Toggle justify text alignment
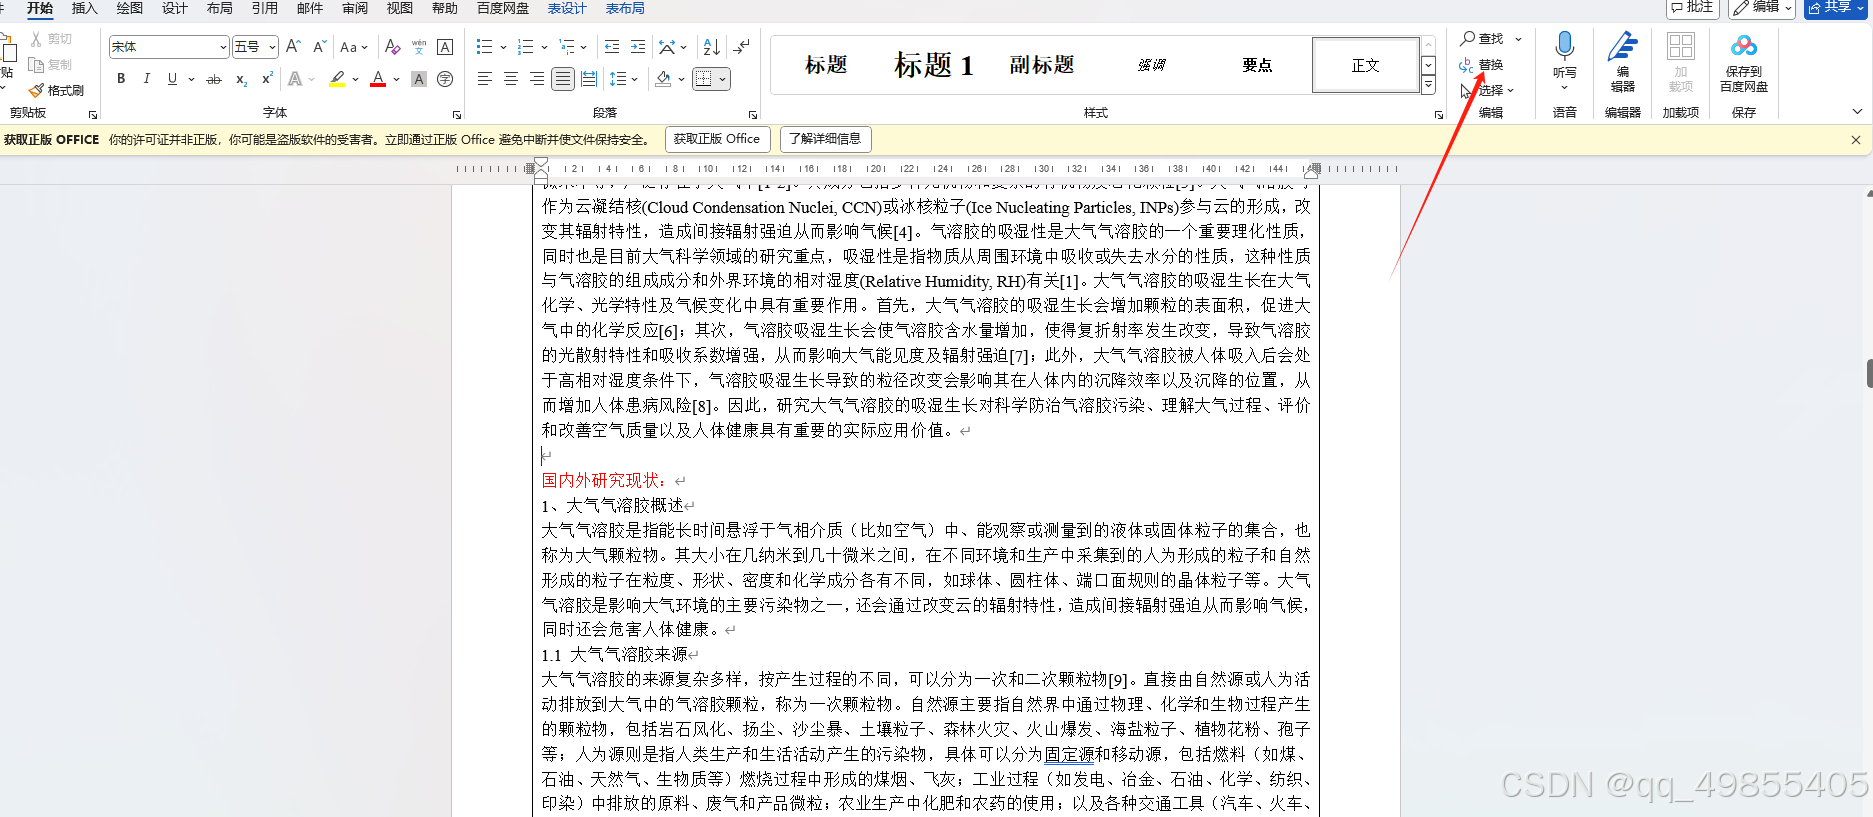The width and height of the screenshot is (1873, 817). click(x=563, y=79)
